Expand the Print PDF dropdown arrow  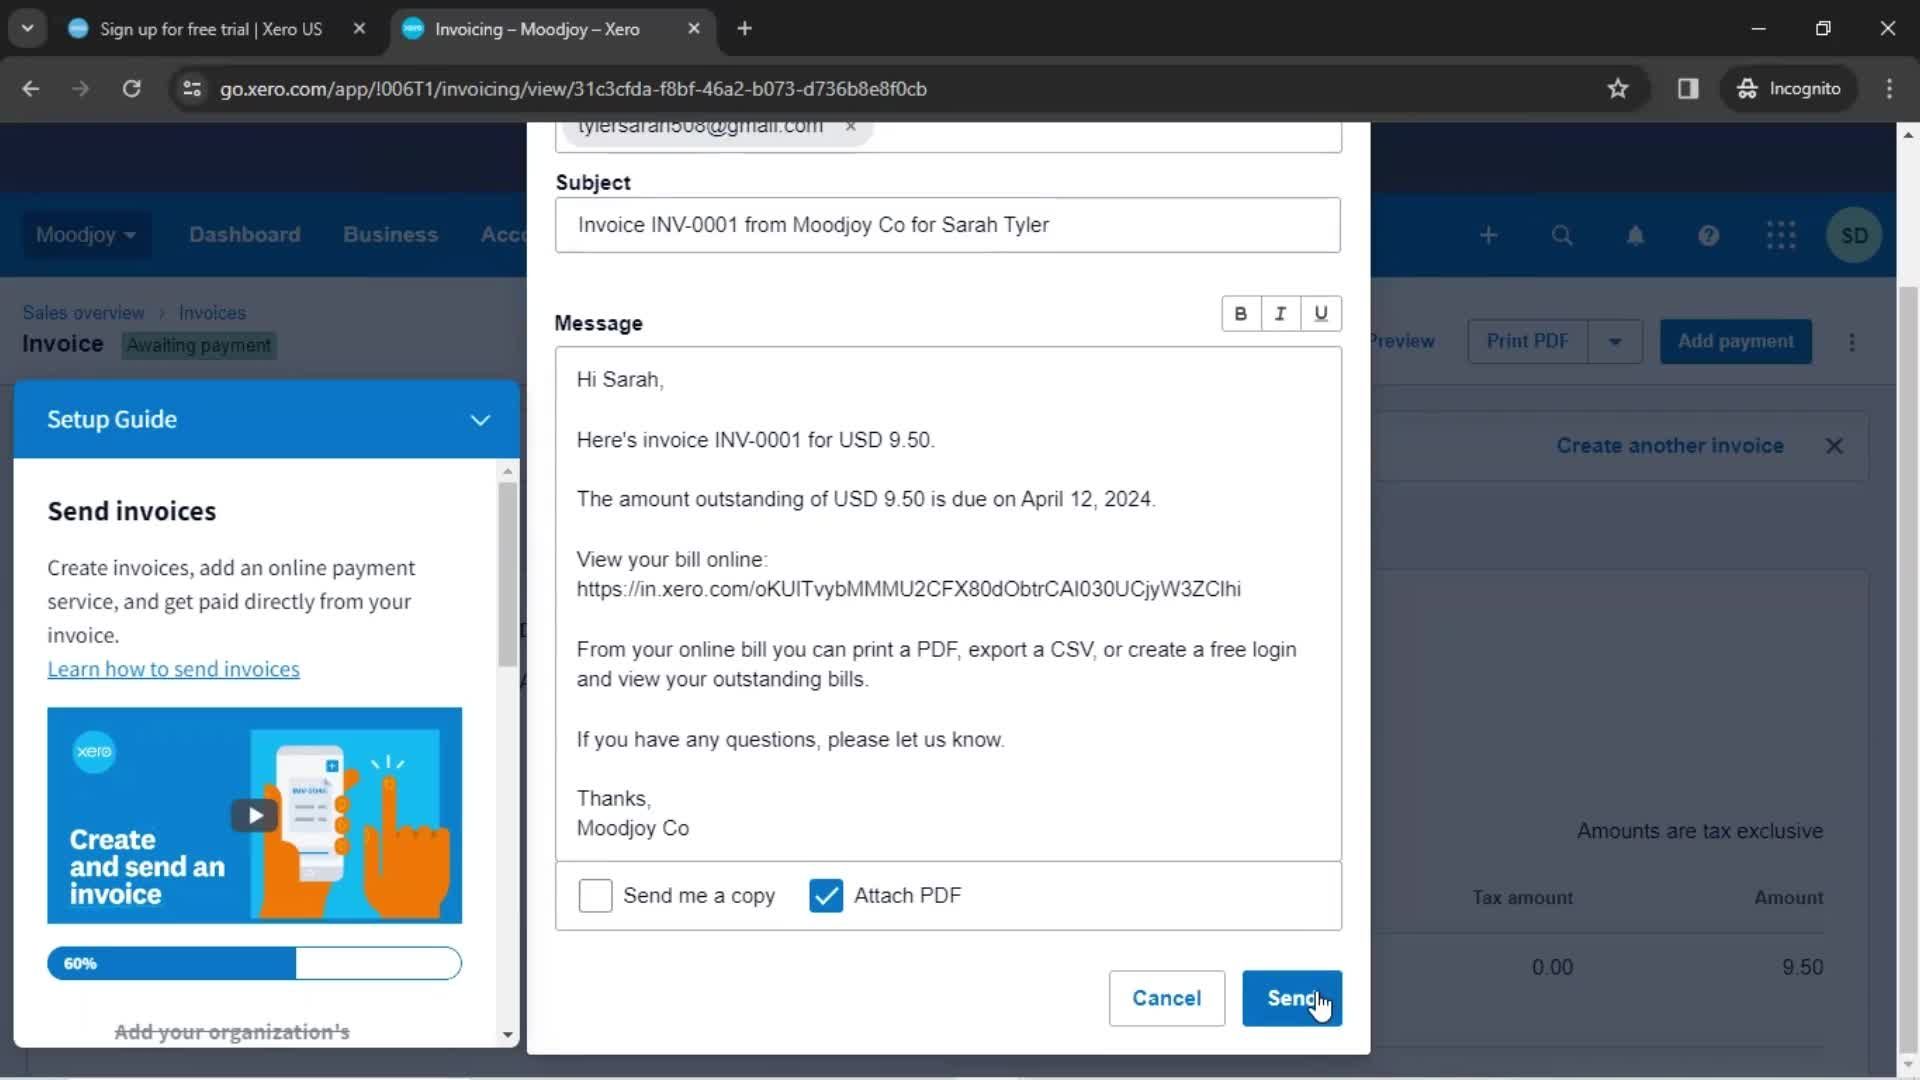click(1615, 341)
